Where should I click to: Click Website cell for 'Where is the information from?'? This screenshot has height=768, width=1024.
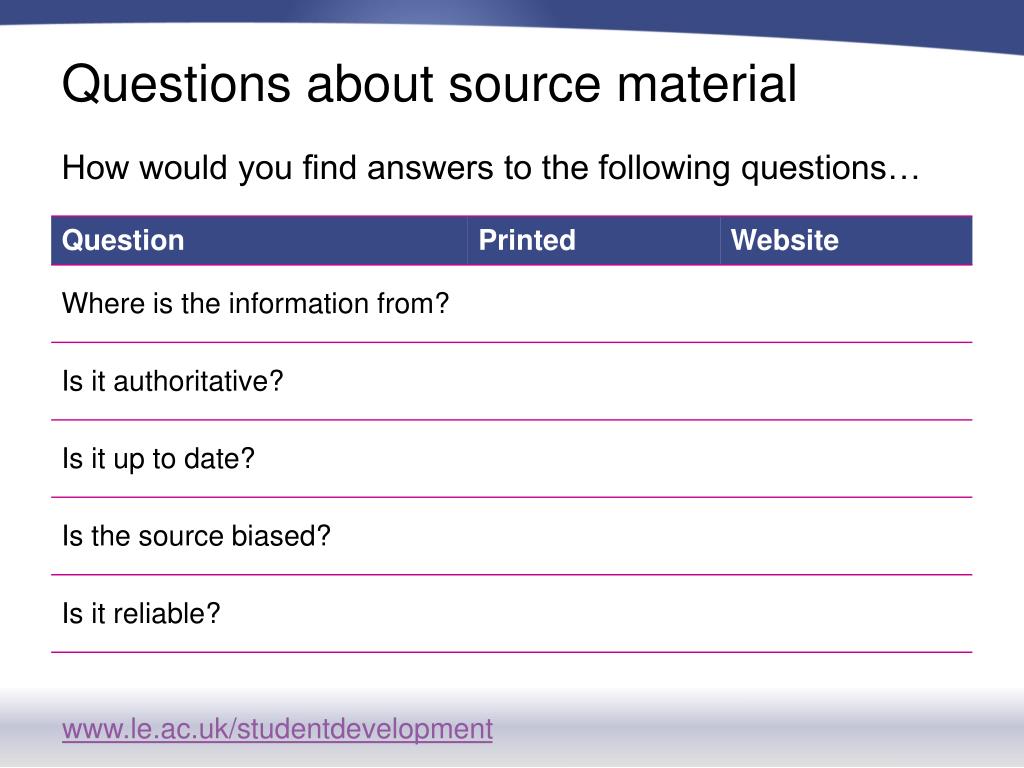coord(846,304)
